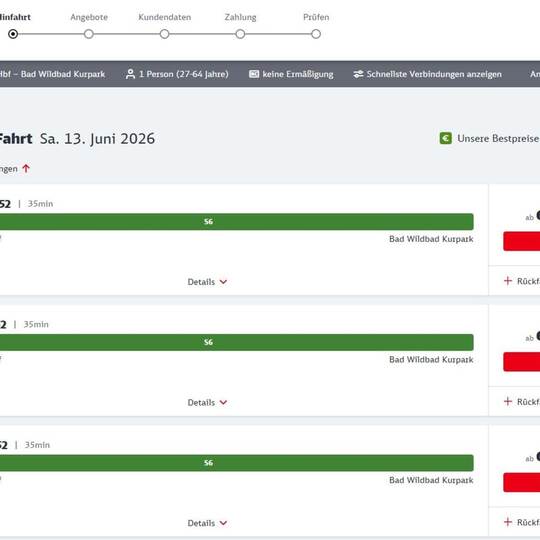Select the Zahlung step circle
The height and width of the screenshot is (540, 540).
(240, 34)
